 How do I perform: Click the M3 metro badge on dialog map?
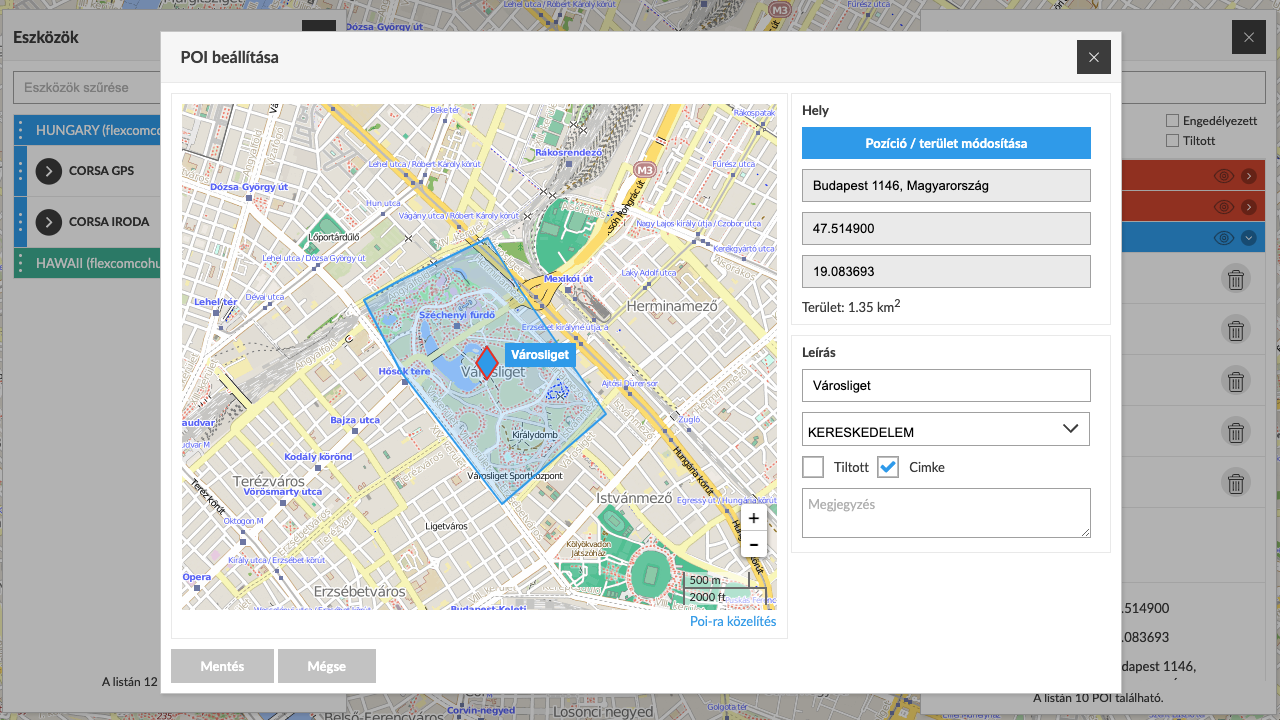click(646, 170)
